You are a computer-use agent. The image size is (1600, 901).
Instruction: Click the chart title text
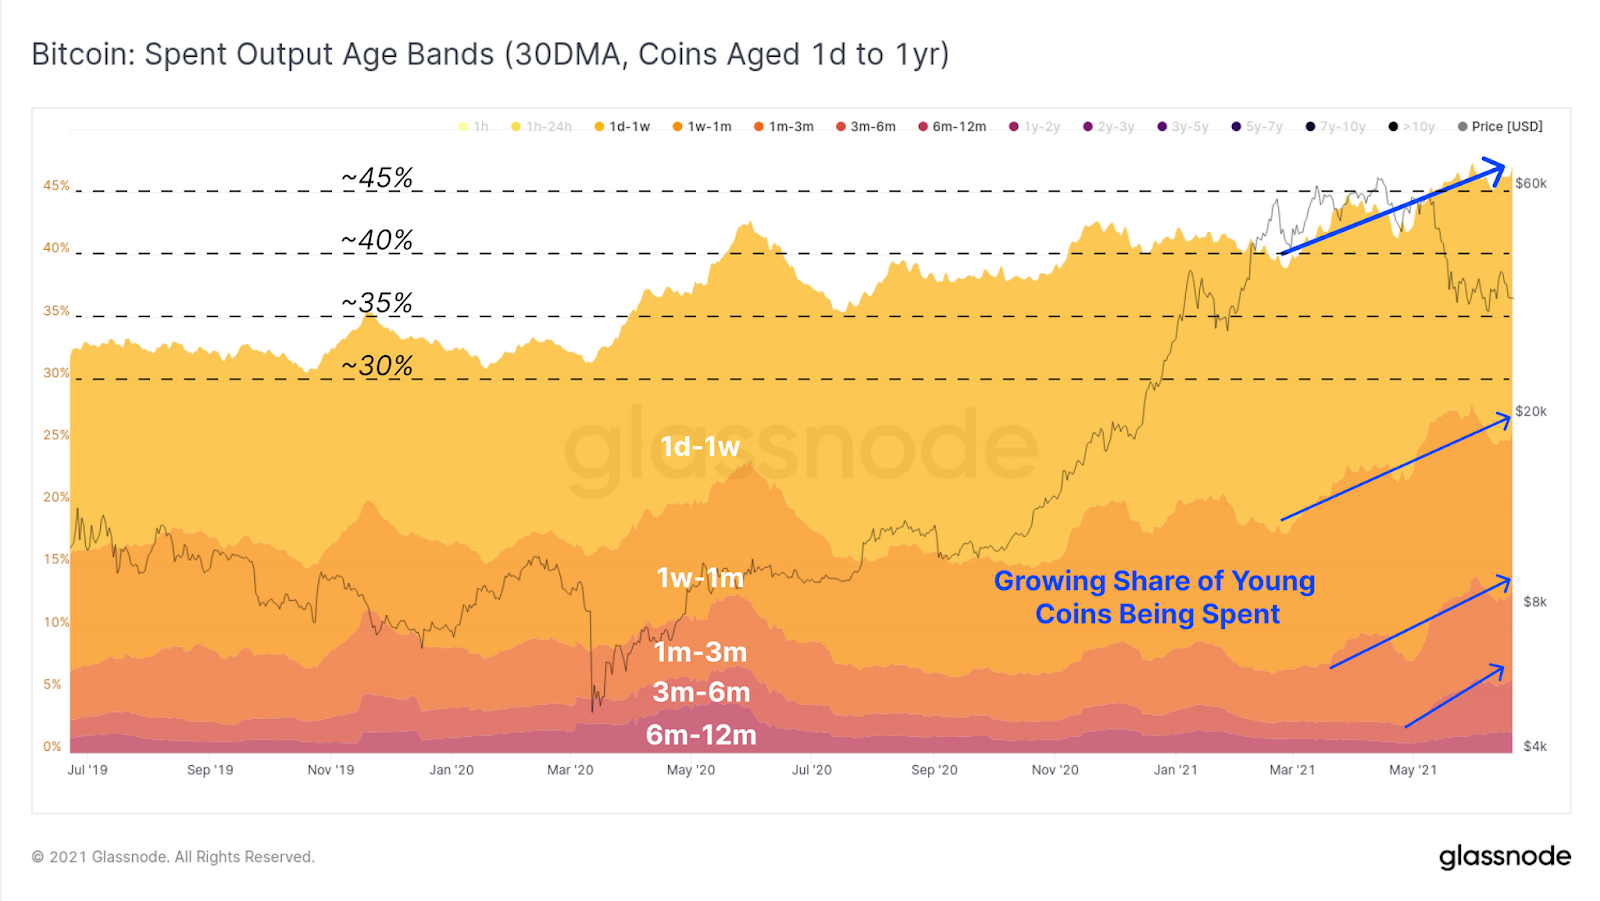490,54
